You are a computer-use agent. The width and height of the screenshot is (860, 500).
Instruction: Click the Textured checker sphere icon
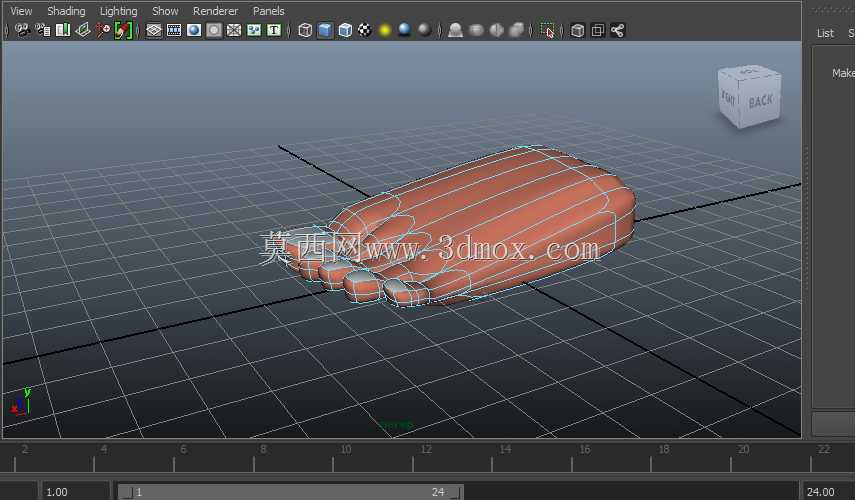click(x=365, y=30)
